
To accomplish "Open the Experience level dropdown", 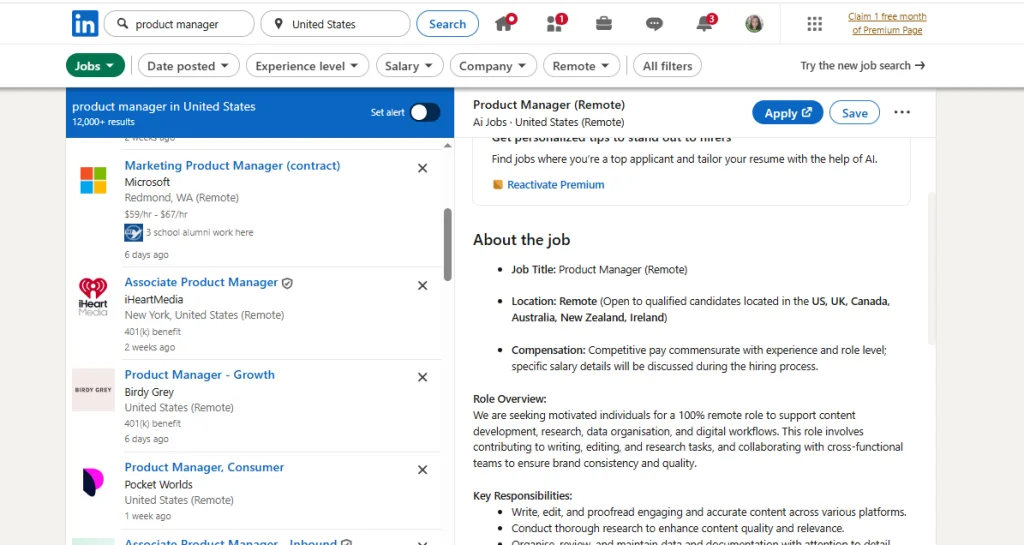I will click(307, 65).
